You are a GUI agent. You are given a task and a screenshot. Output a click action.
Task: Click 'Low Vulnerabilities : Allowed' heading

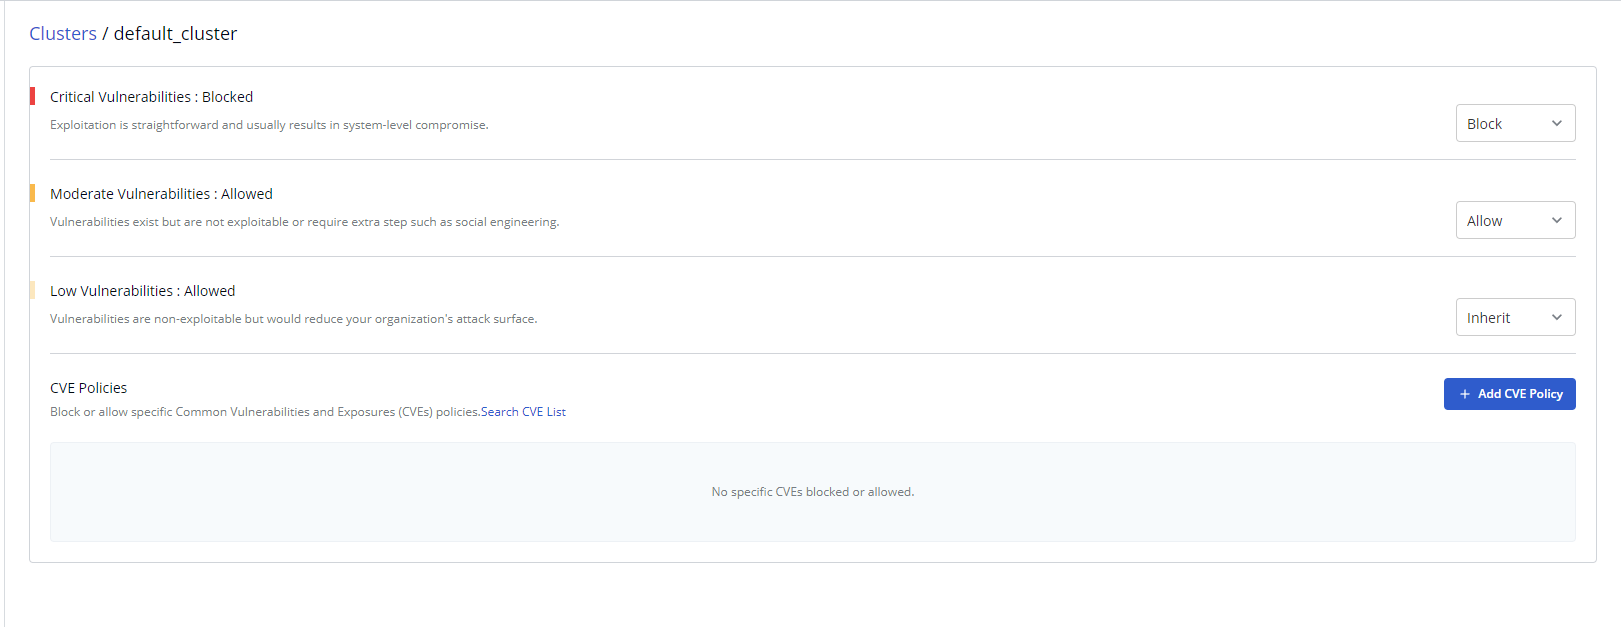pyautogui.click(x=143, y=291)
